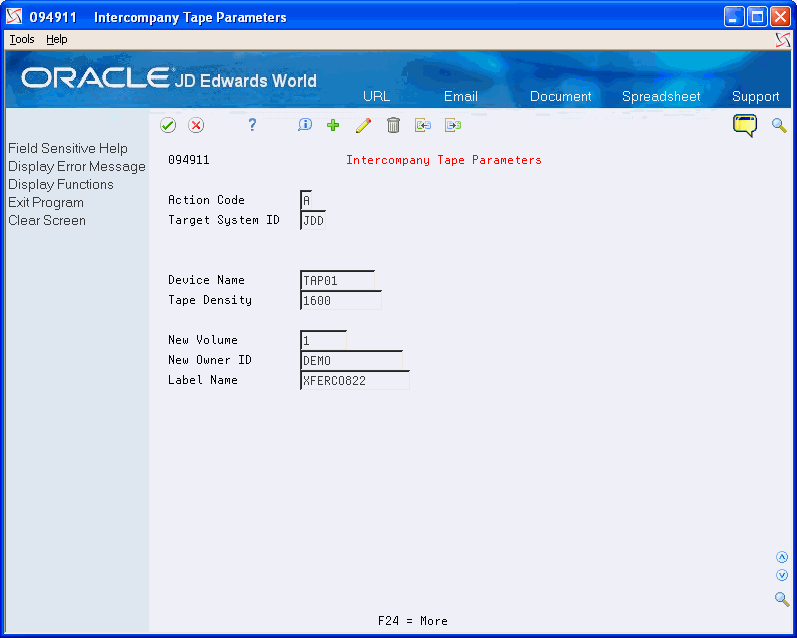This screenshot has height=638, width=797.
Task: Click the Device Name field with TAP01
Action: click(338, 280)
